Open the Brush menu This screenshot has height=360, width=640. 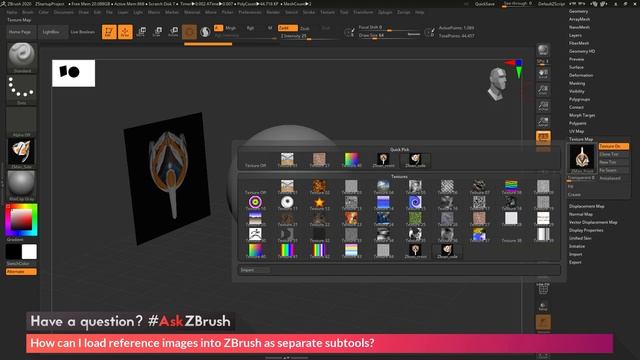pyautogui.click(x=28, y=12)
